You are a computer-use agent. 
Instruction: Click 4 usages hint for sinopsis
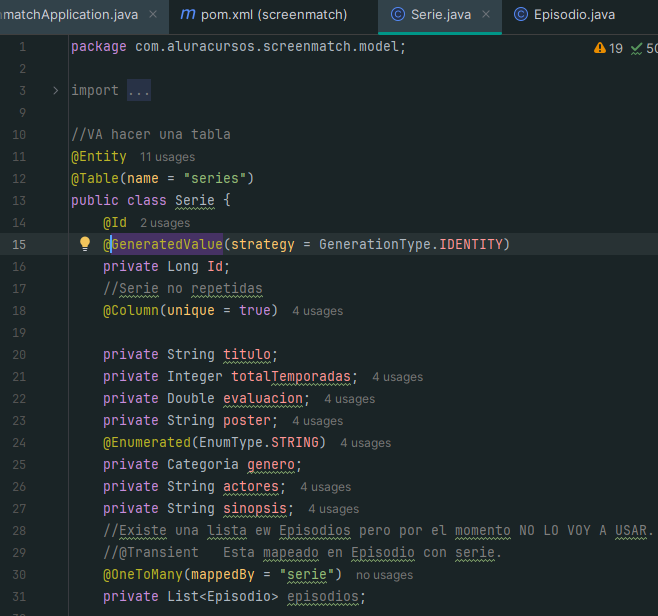(x=334, y=509)
